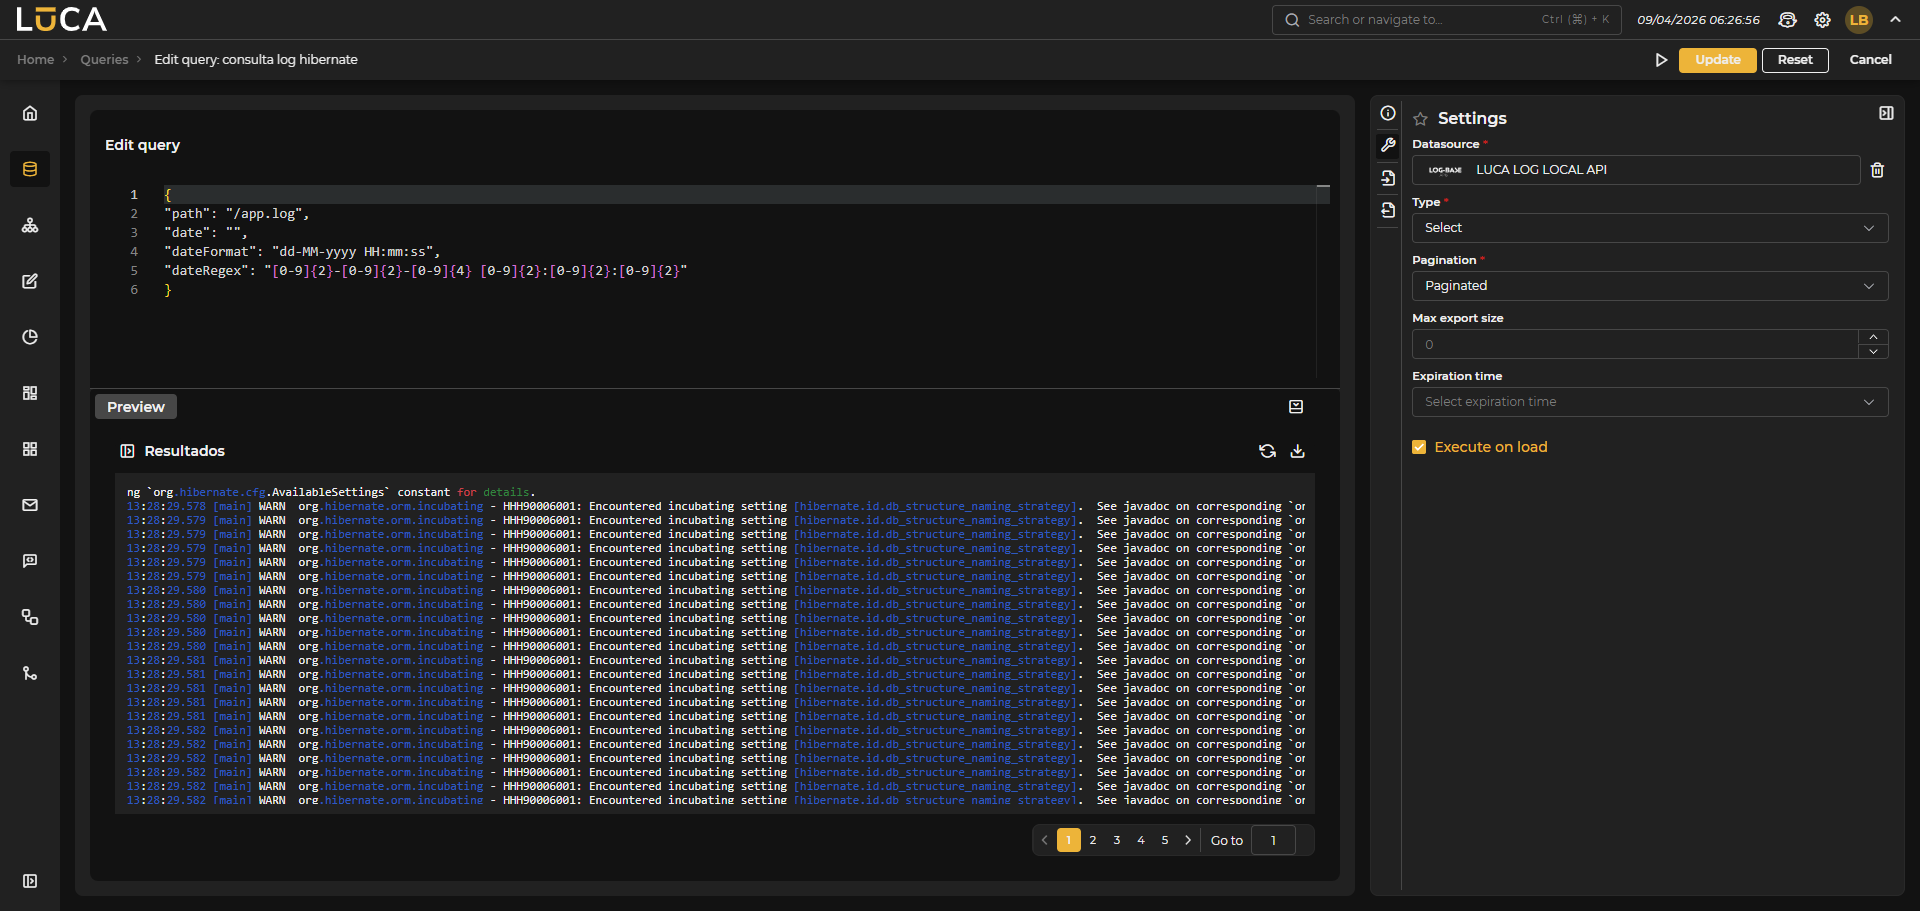1920x911 pixels.
Task: Open the expiration time selector
Action: [1650, 401]
